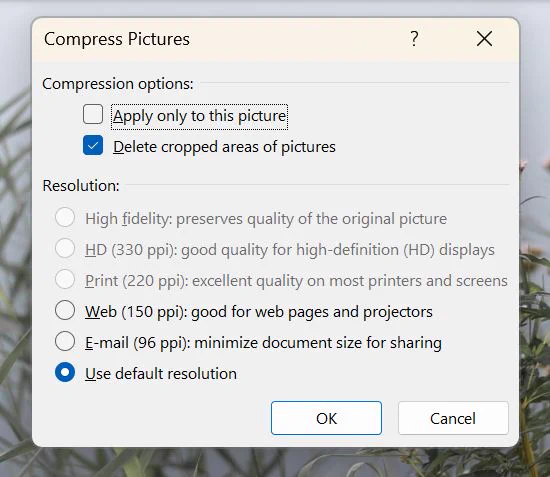Viewport: 550px width, 477px height.
Task: Open help via the question mark icon
Action: [x=414, y=39]
